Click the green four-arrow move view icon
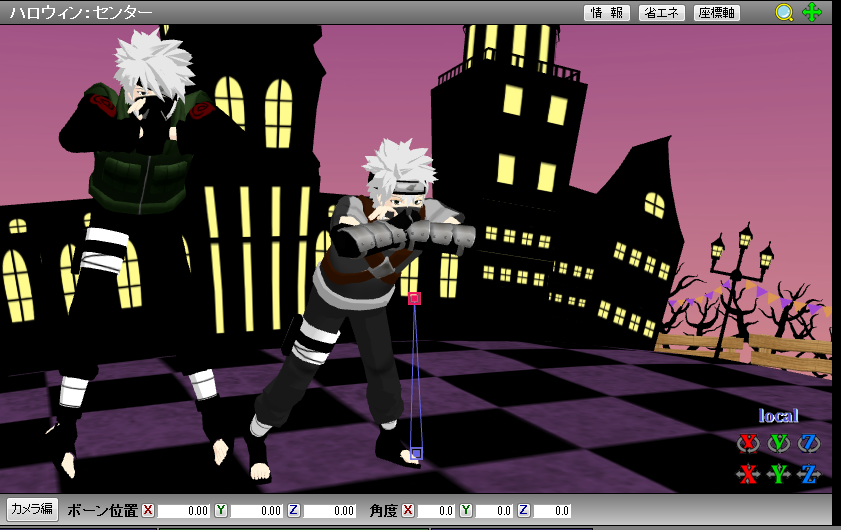Image resolution: width=841 pixels, height=530 pixels. (x=812, y=12)
